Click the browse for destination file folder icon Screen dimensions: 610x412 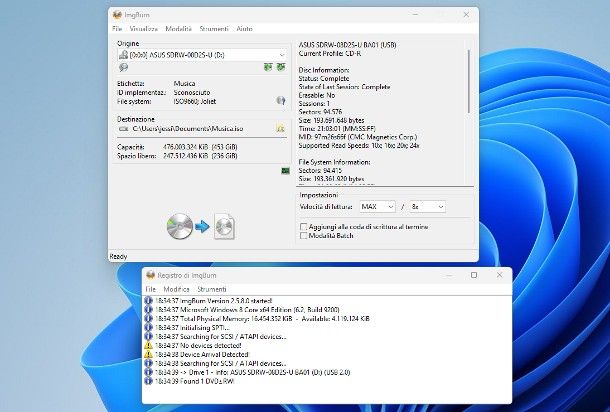coord(280,128)
